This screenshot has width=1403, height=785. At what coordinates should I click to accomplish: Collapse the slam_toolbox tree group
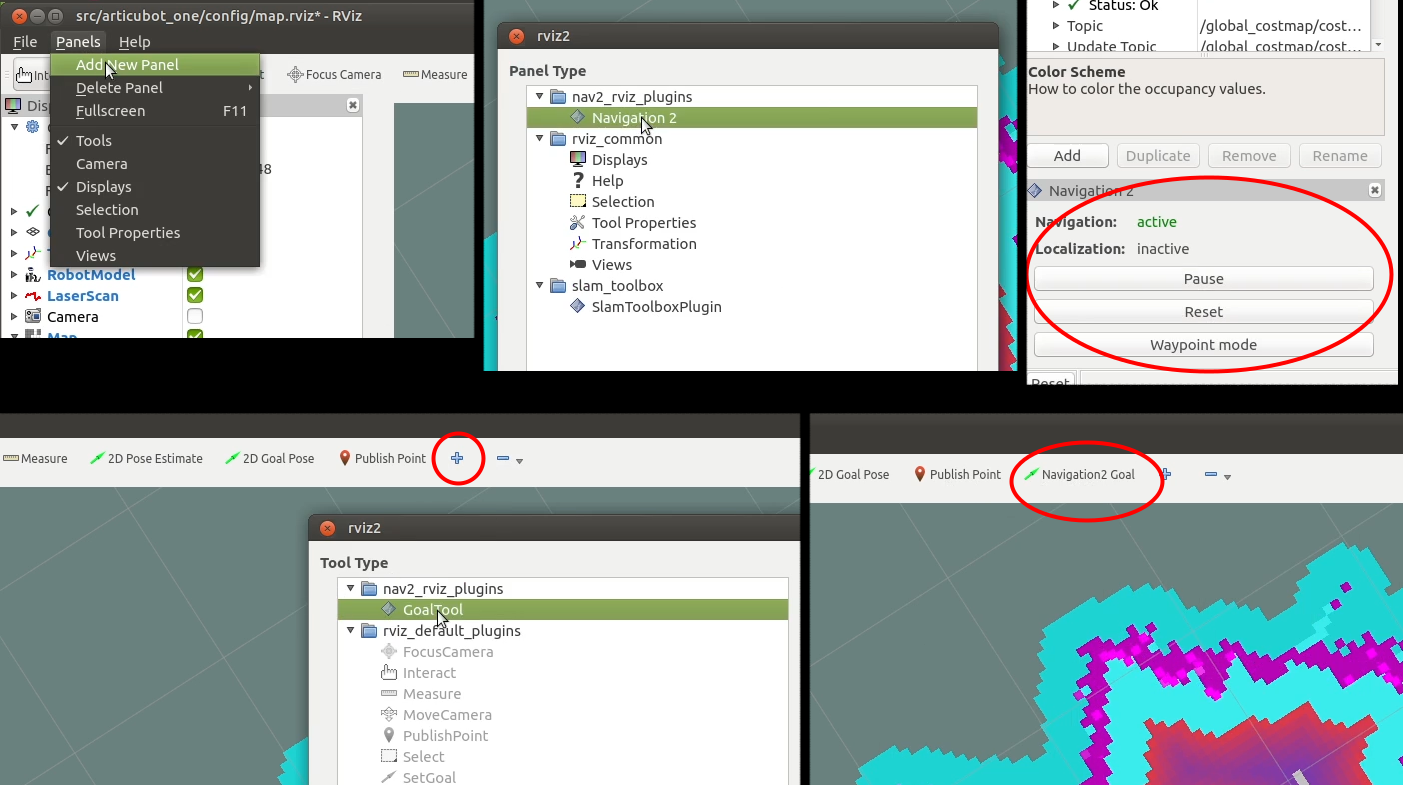click(540, 286)
